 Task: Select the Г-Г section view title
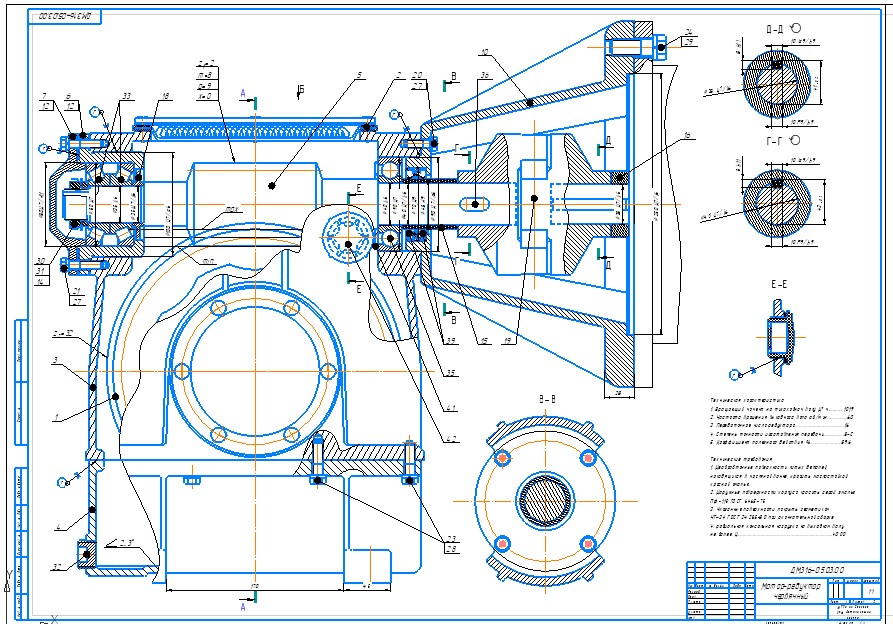point(776,141)
